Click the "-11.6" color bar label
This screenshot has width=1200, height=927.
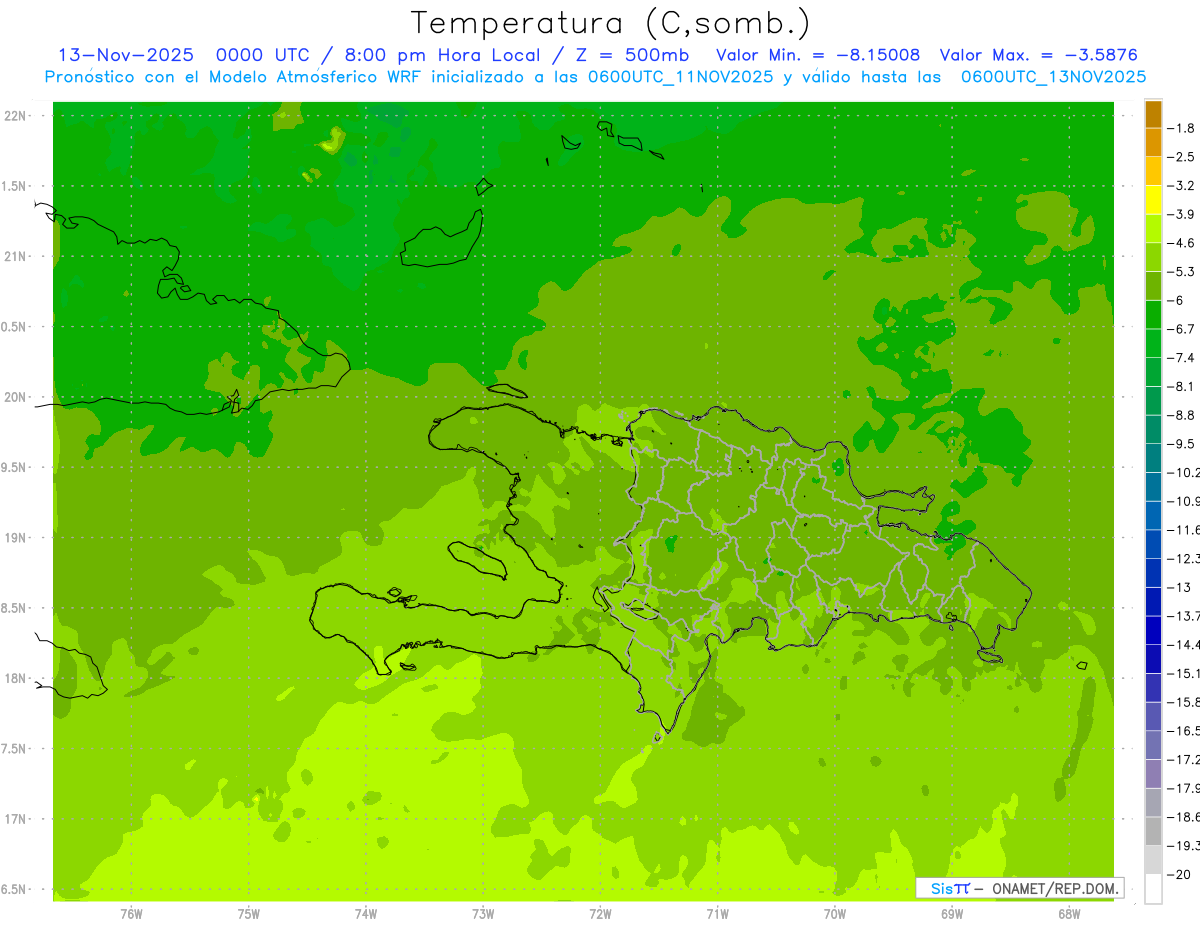point(1183,530)
